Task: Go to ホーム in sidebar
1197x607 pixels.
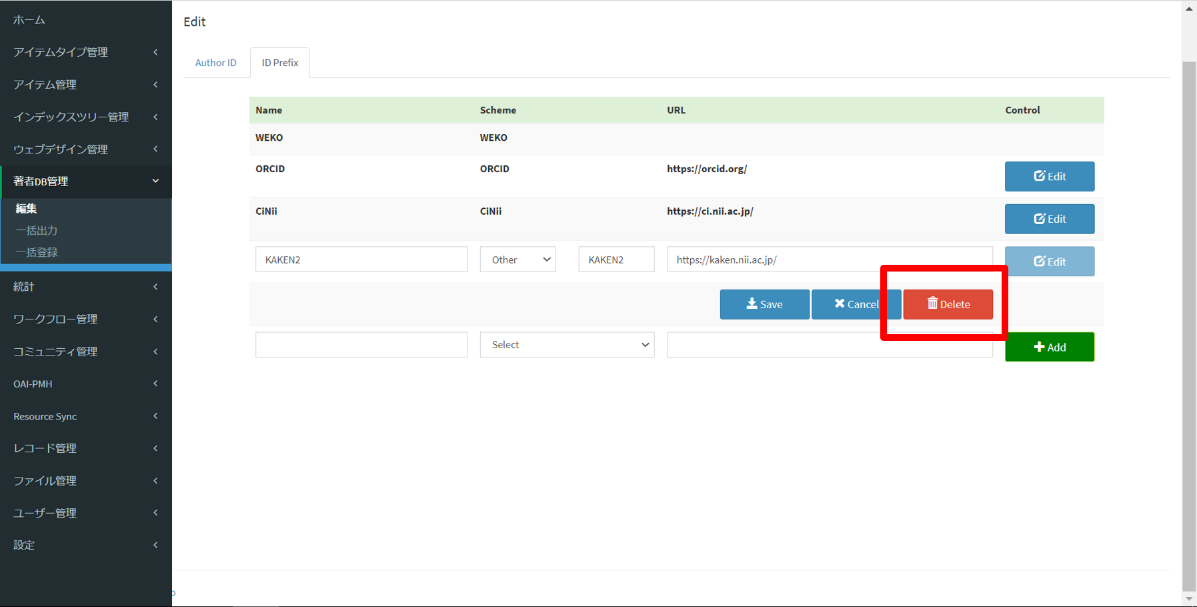Action: click(29, 20)
